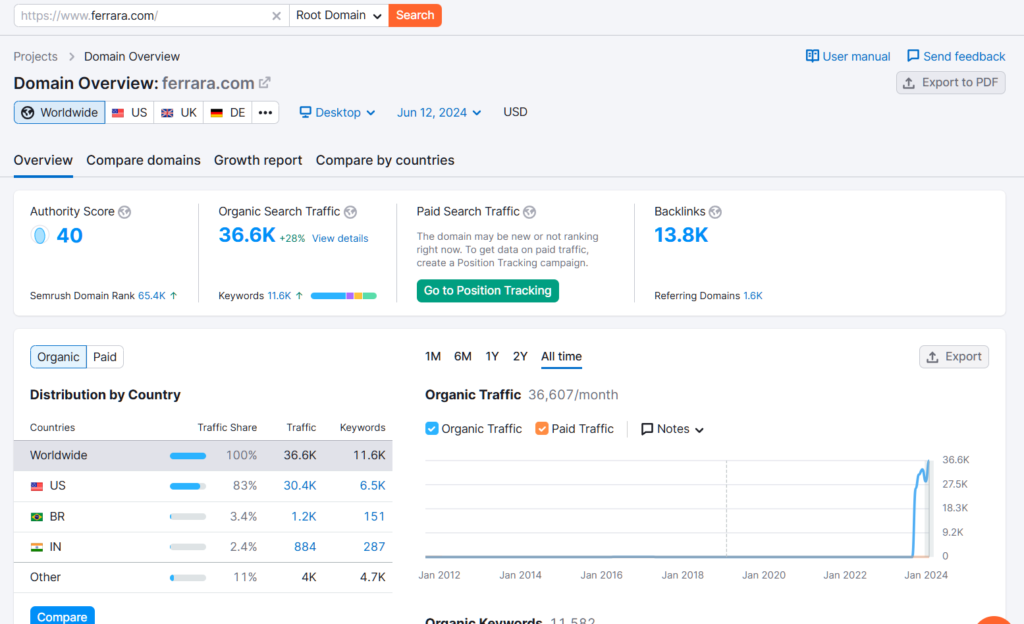Click Semrush Domain Rank up arrow
Image resolution: width=1024 pixels, height=624 pixels.
tap(174, 296)
